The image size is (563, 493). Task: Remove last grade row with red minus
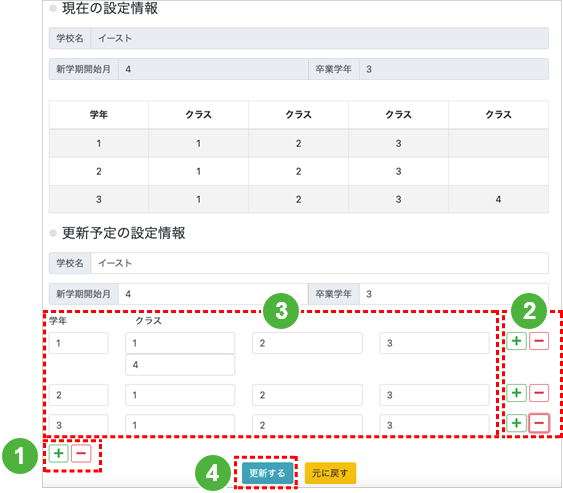[81, 454]
